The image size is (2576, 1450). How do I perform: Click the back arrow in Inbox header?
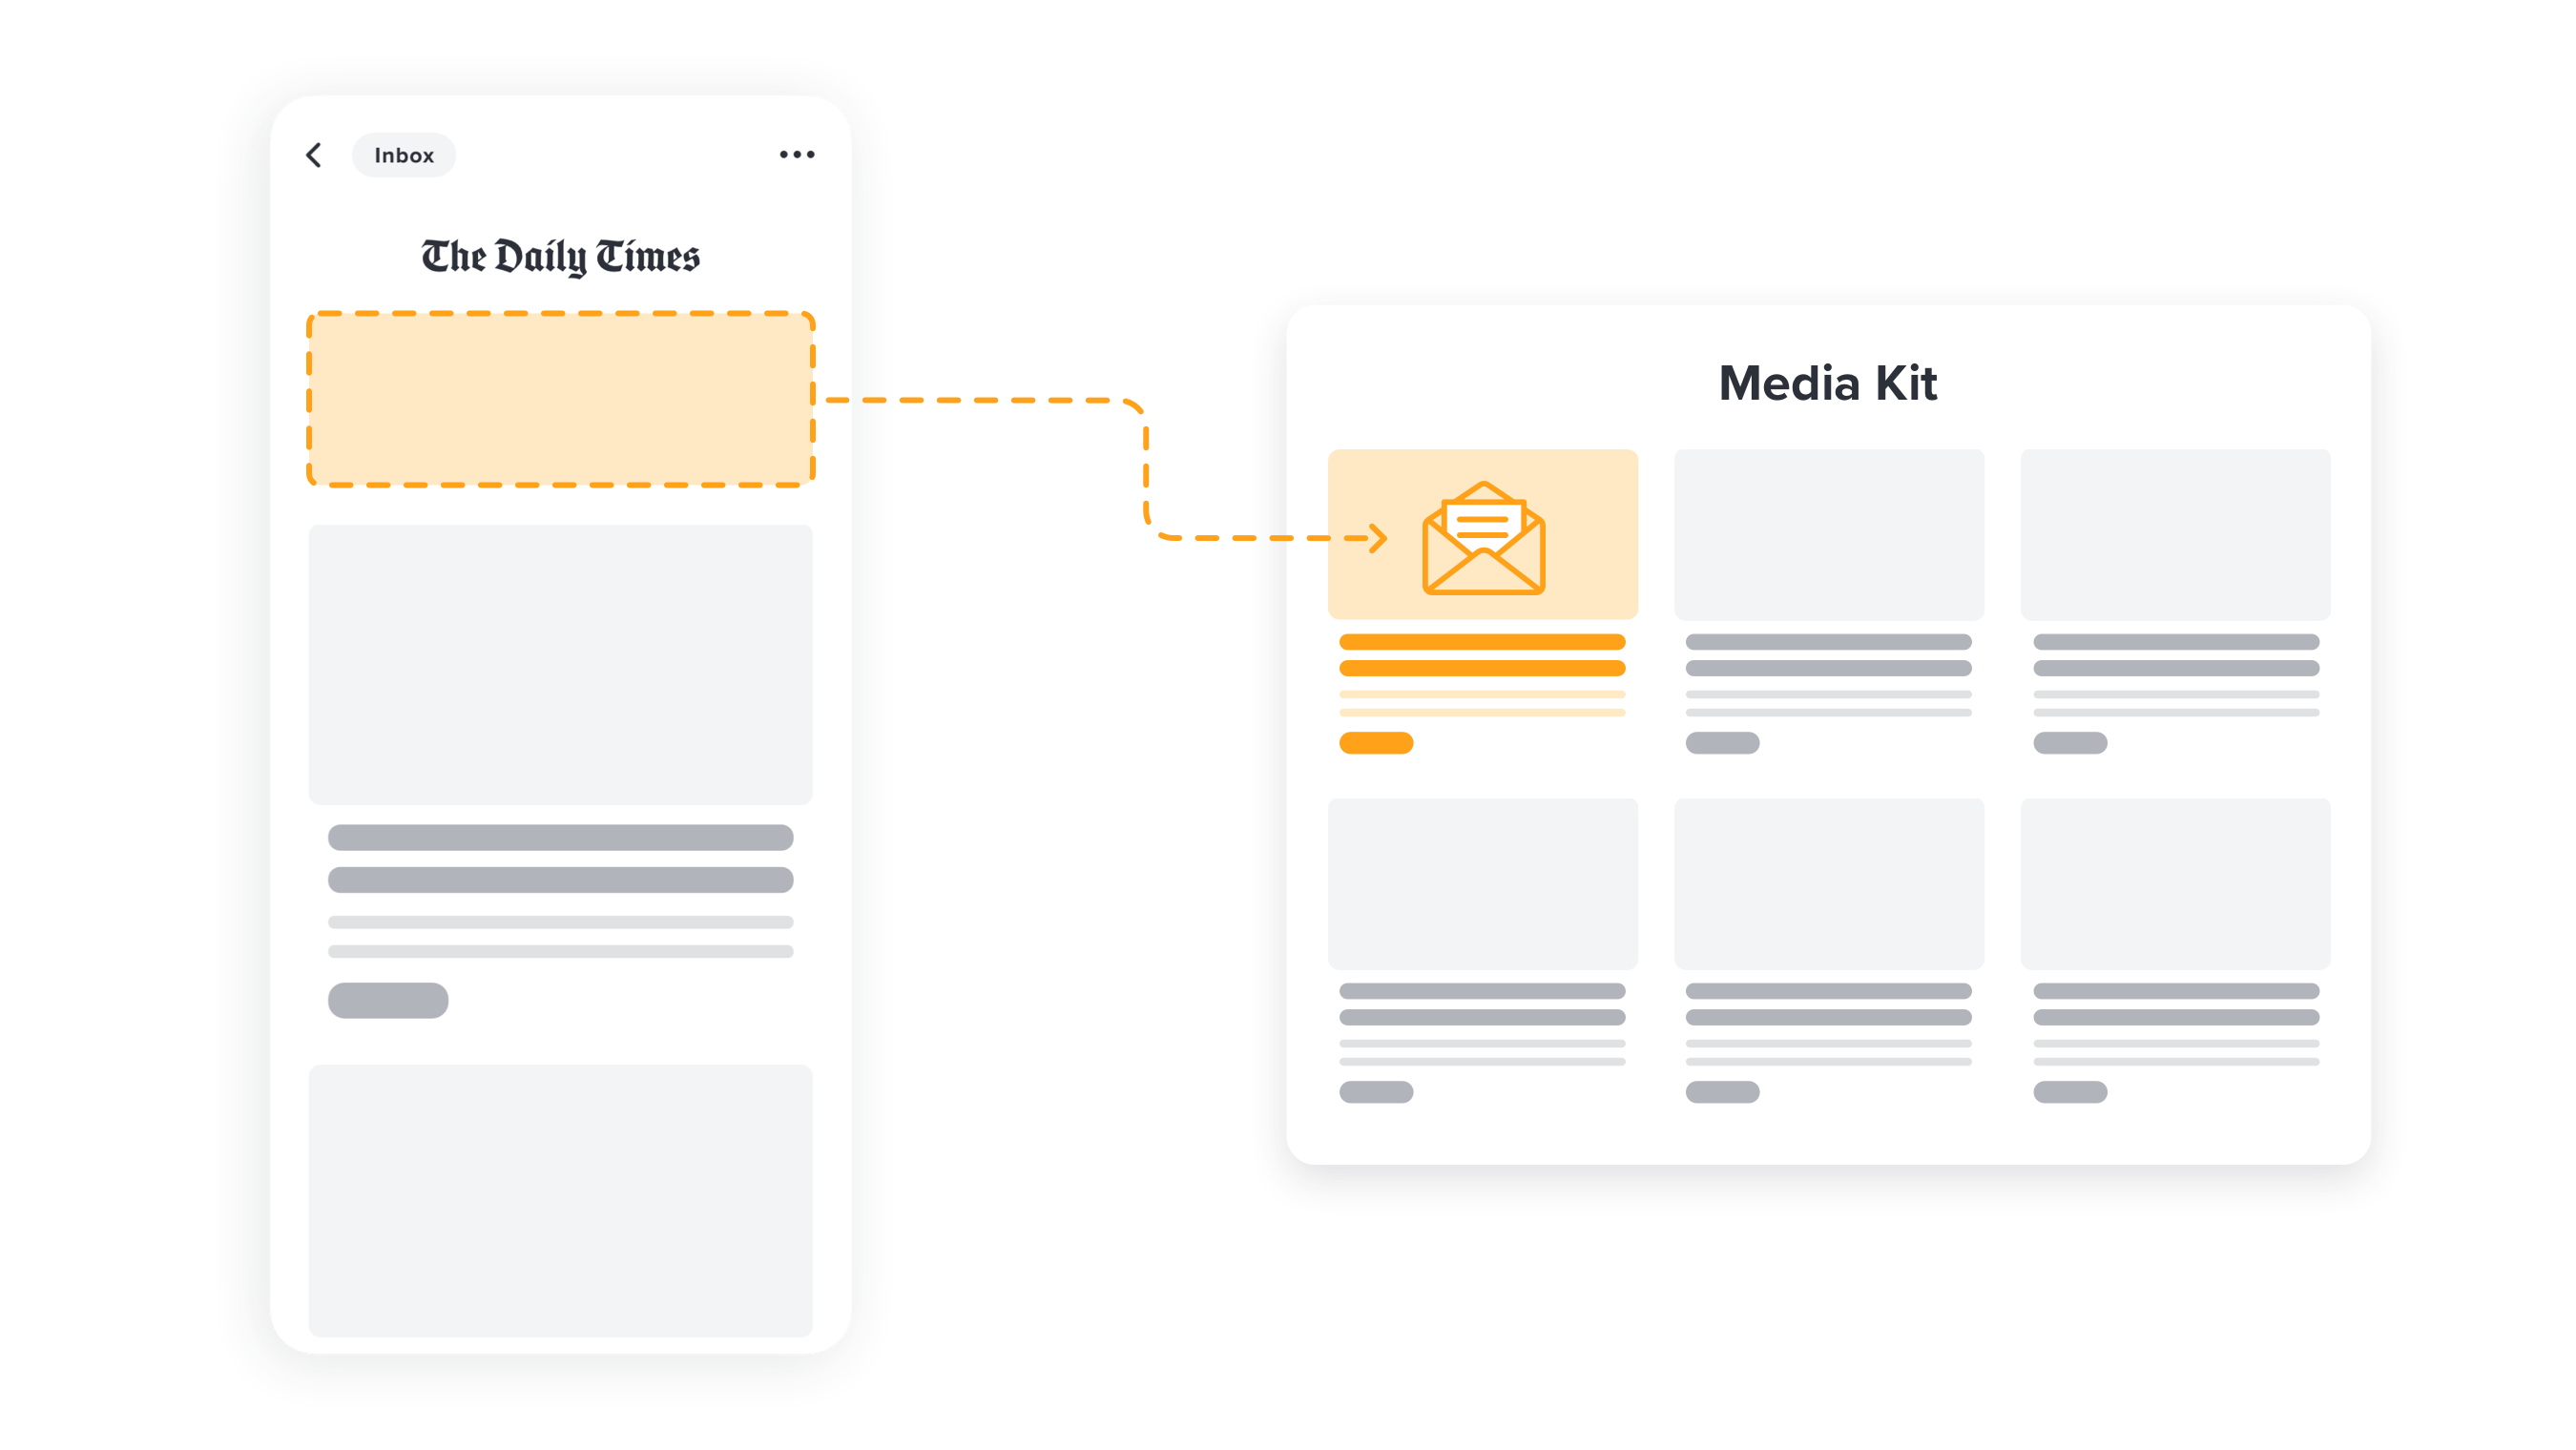311,155
